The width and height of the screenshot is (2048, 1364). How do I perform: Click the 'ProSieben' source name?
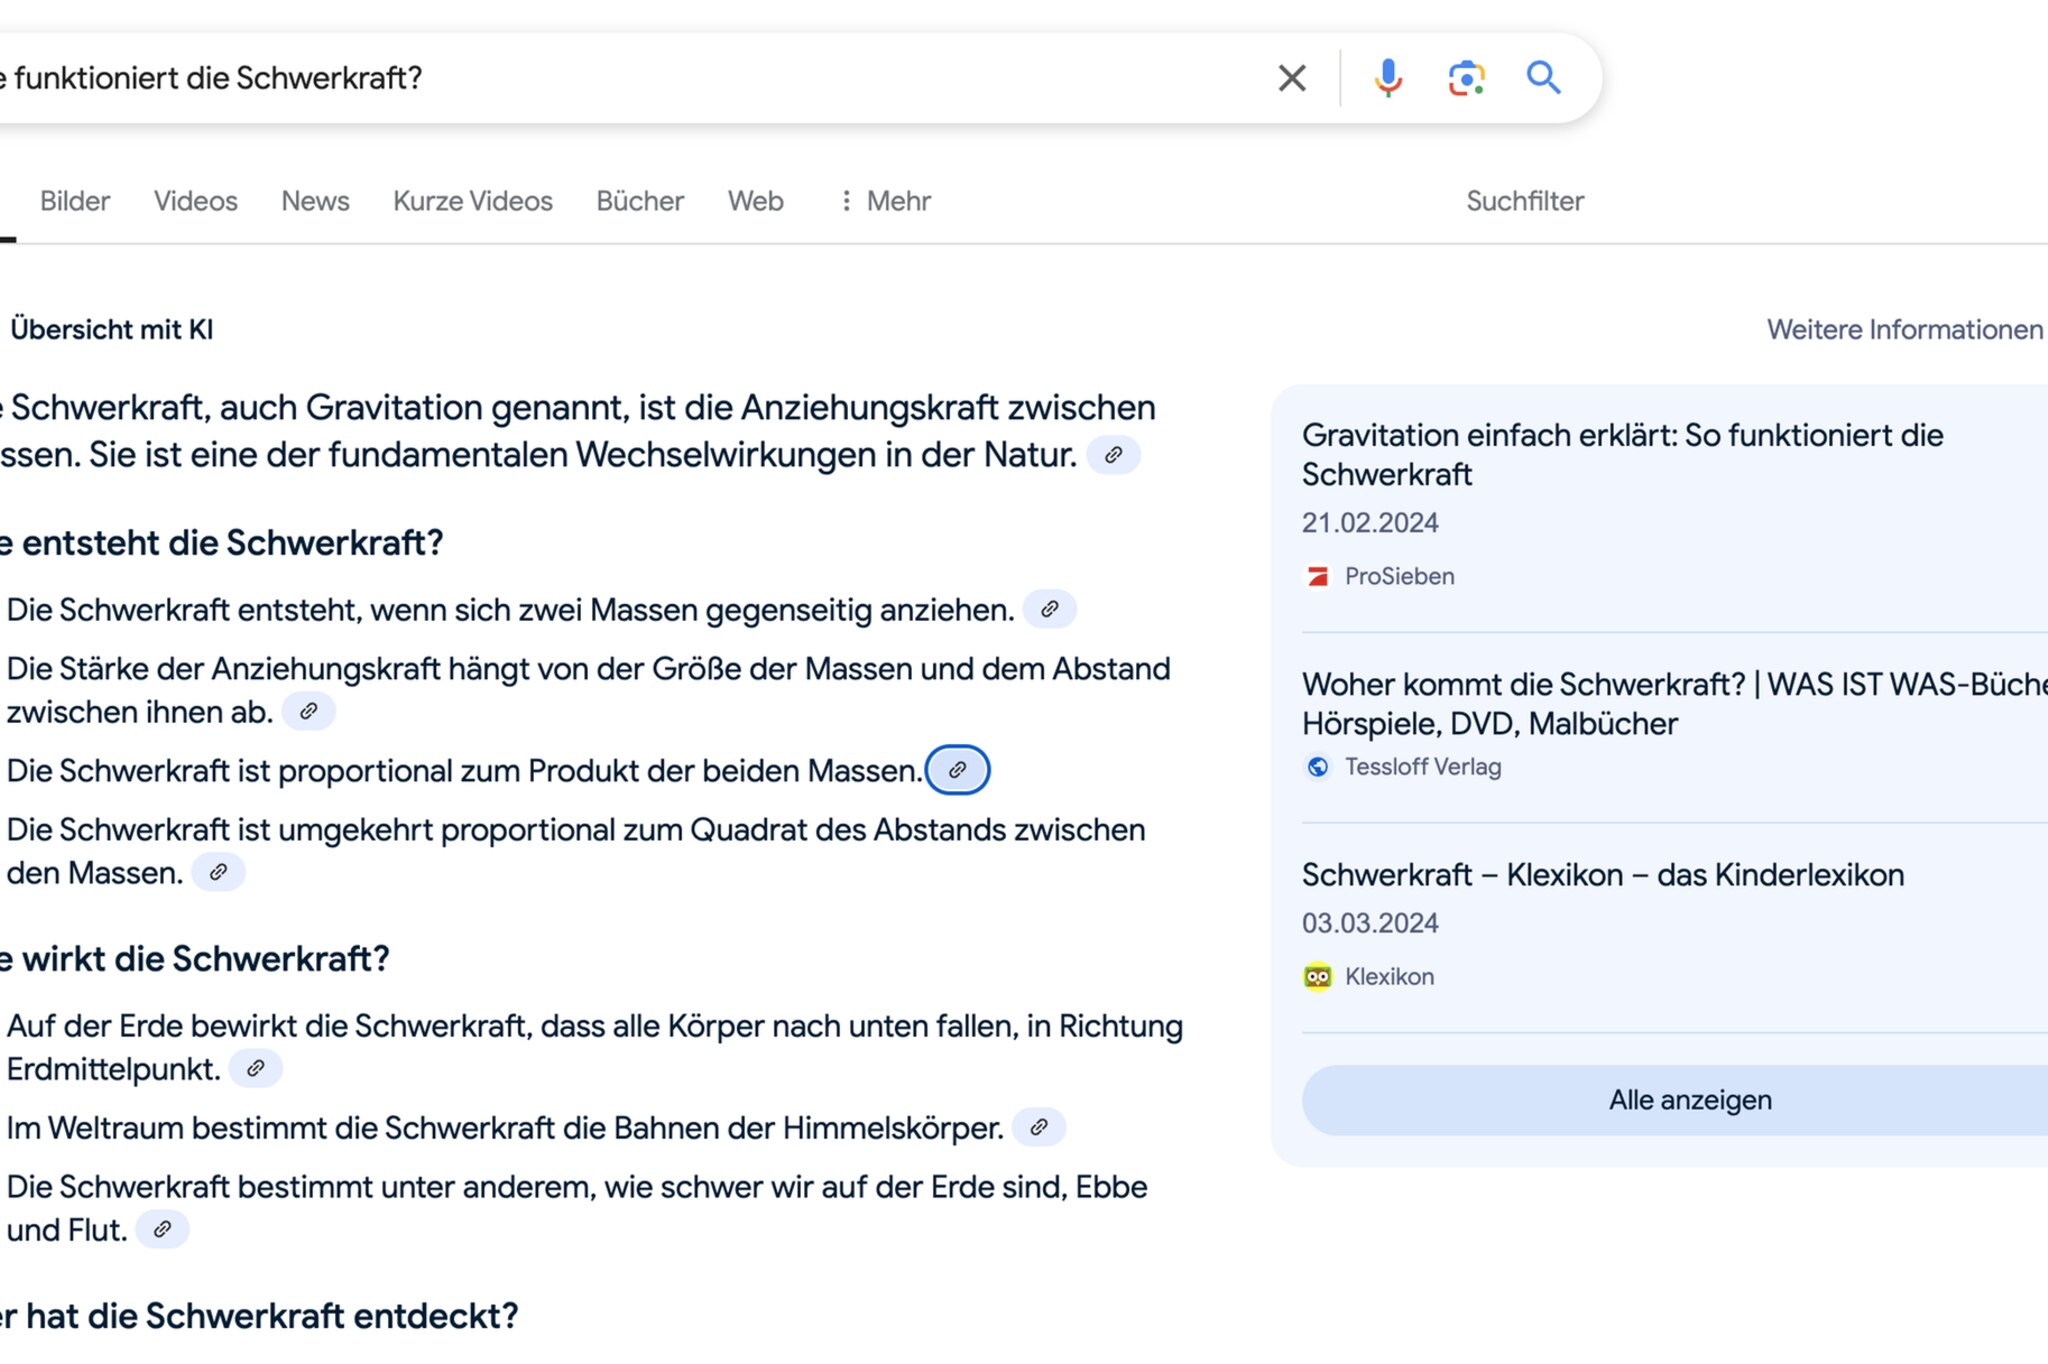coord(1399,576)
